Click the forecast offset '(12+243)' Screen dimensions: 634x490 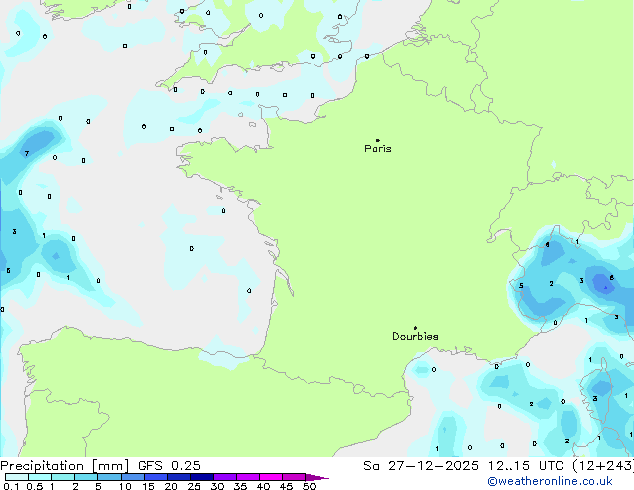[603, 466]
